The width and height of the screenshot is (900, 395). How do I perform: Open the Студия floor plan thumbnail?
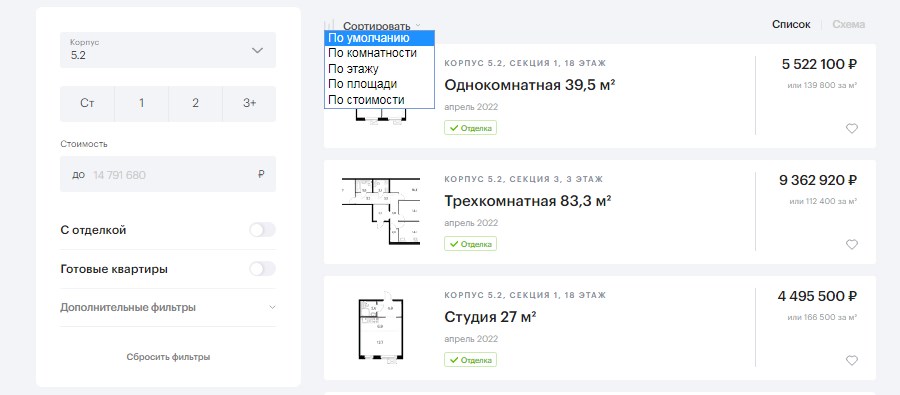click(381, 330)
